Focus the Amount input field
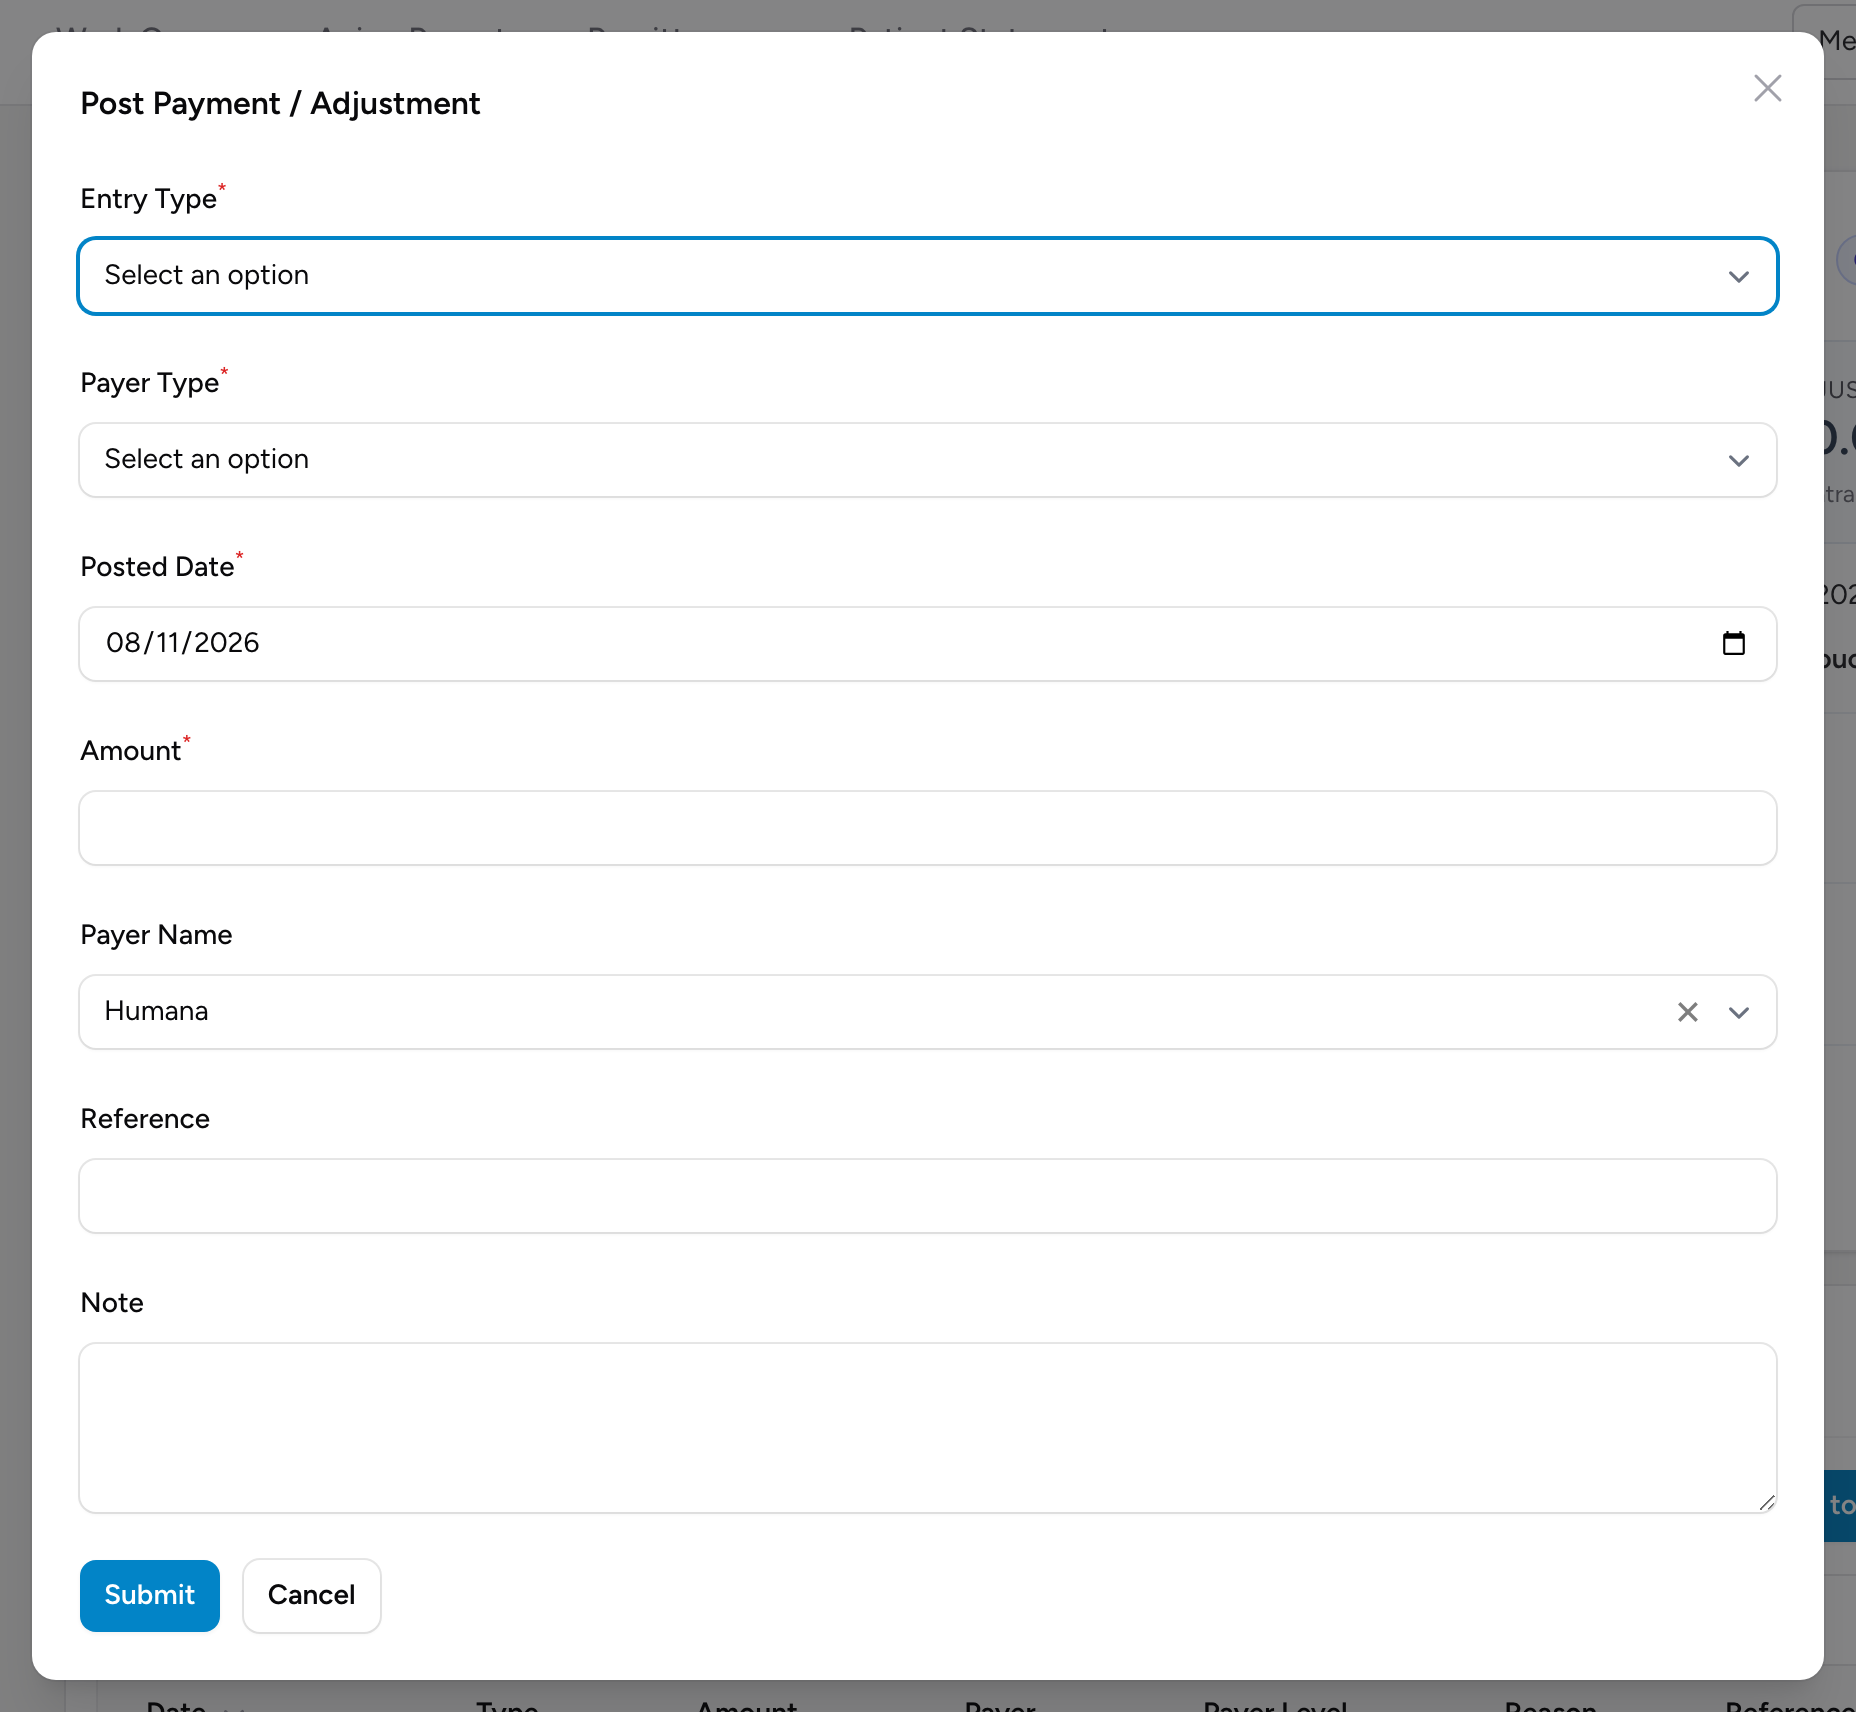1856x1712 pixels. 928,828
